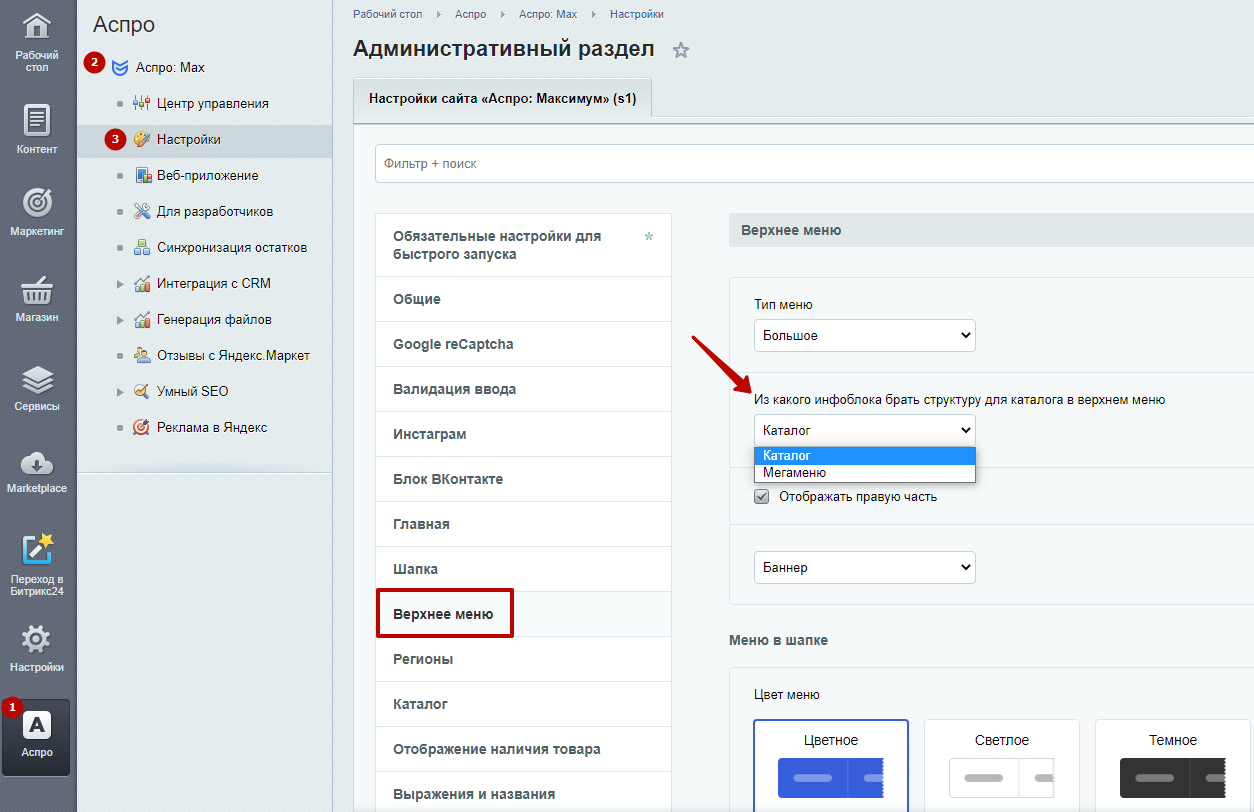This screenshot has height=812, width=1254.
Task: Open the Главная settings section
Action: (x=523, y=524)
